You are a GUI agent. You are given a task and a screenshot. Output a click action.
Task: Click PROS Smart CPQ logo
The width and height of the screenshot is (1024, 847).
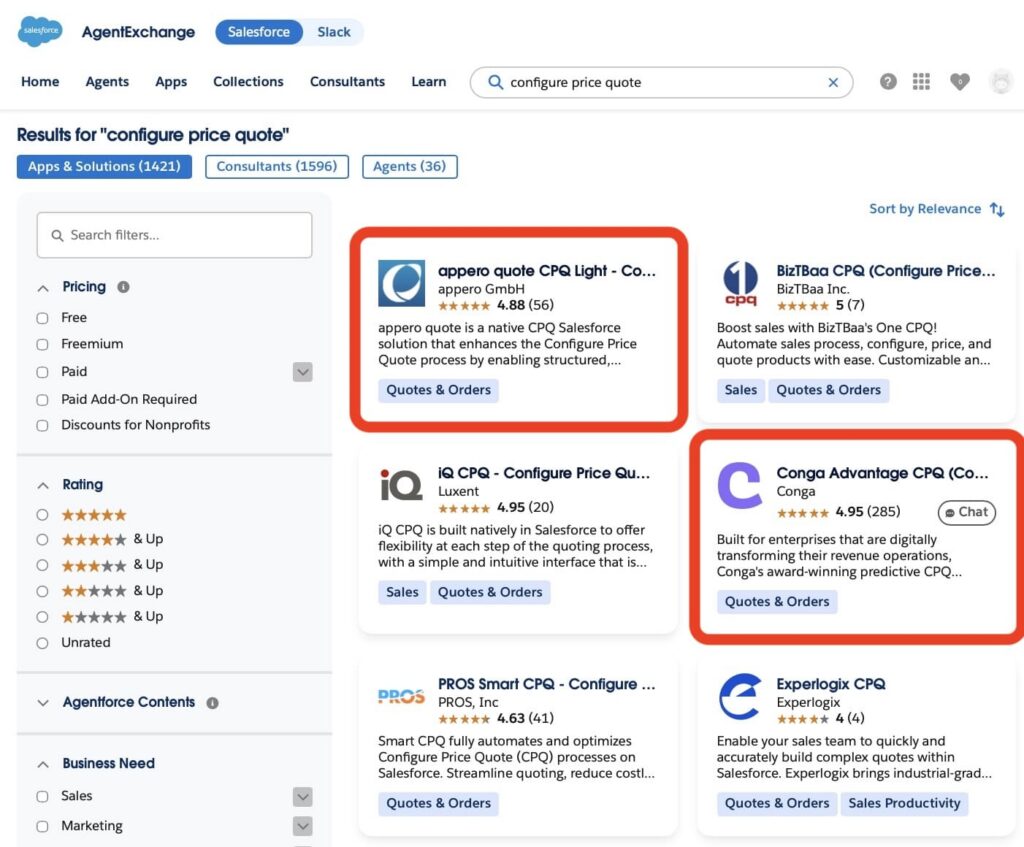(401, 697)
